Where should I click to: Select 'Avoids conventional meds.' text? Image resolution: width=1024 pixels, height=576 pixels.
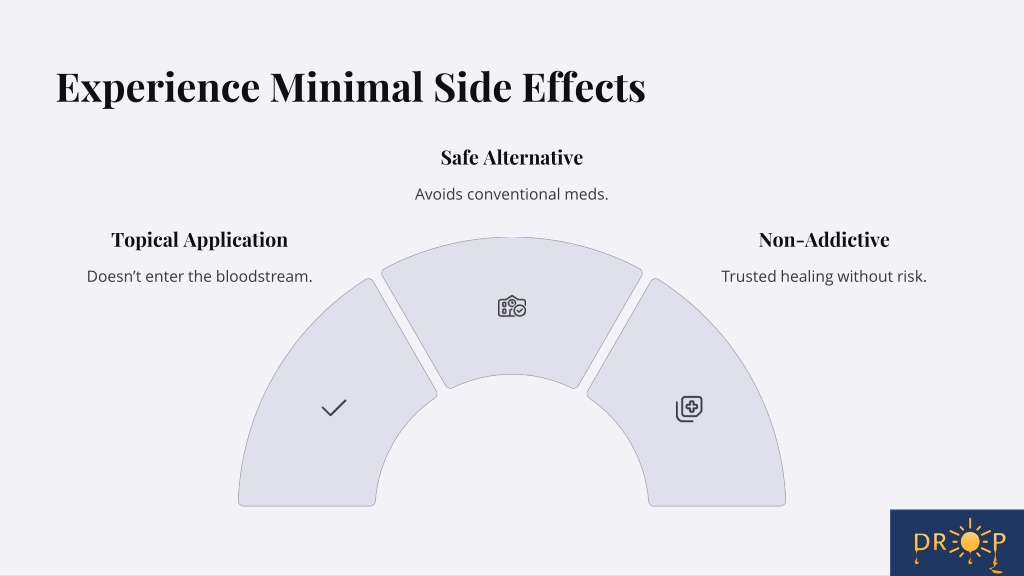tap(511, 194)
